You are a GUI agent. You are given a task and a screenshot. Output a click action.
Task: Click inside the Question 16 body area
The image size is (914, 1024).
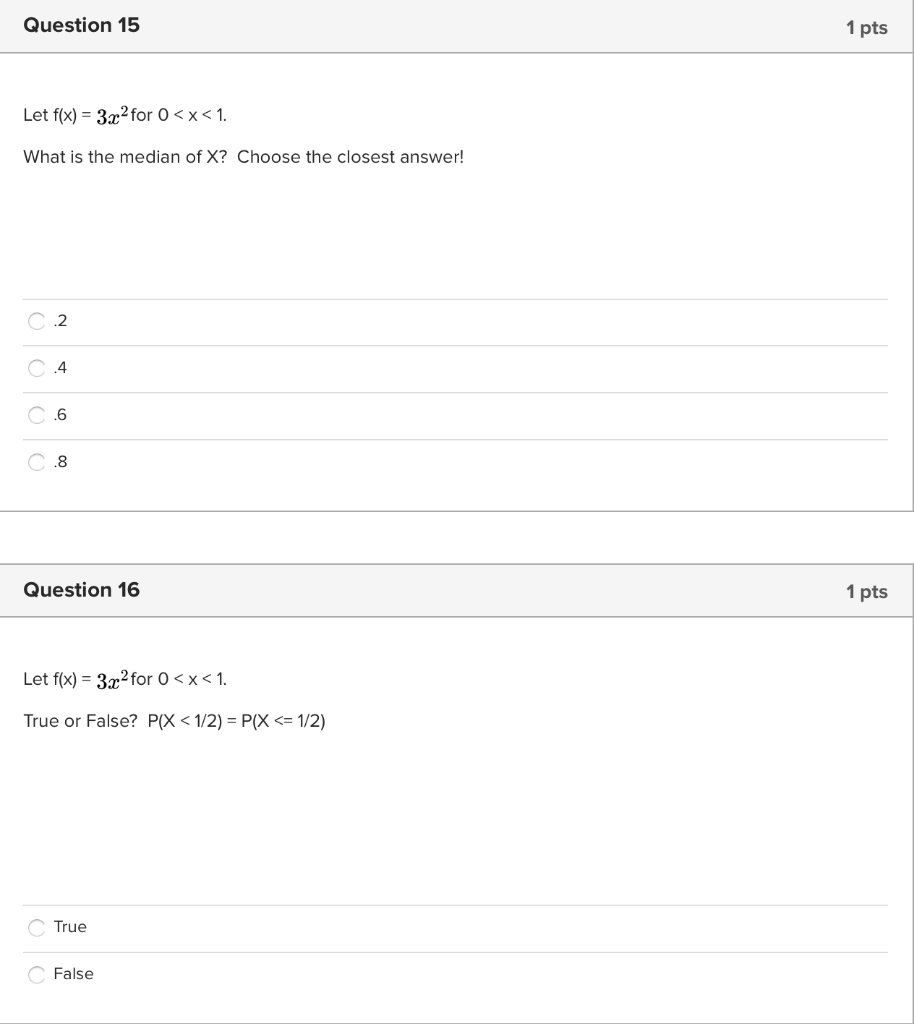point(450,820)
